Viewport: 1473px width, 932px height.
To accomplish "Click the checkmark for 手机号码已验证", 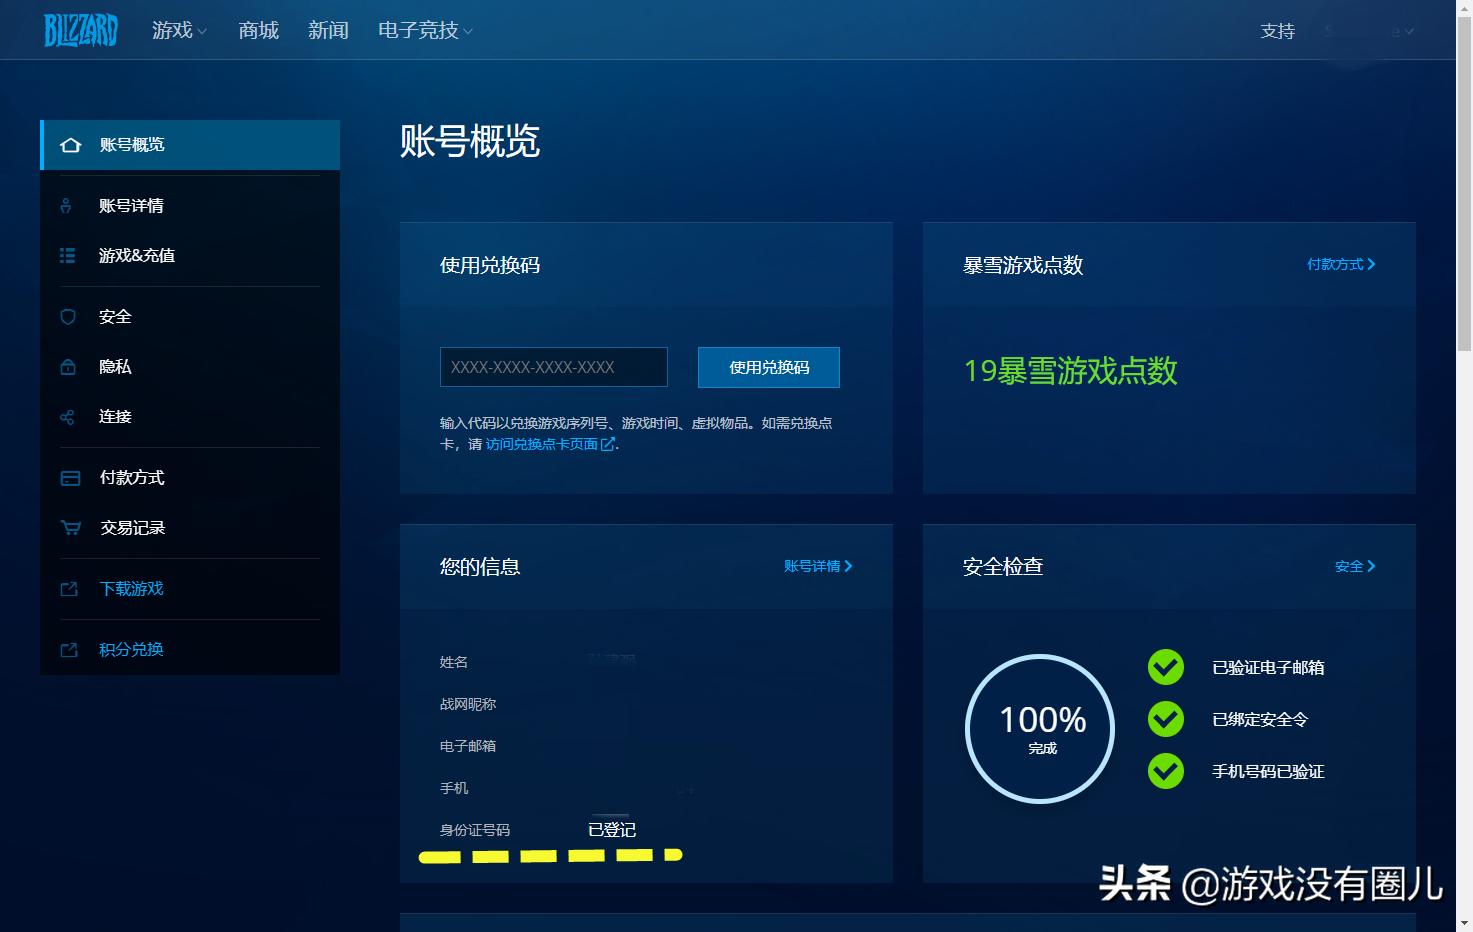I will (1165, 771).
